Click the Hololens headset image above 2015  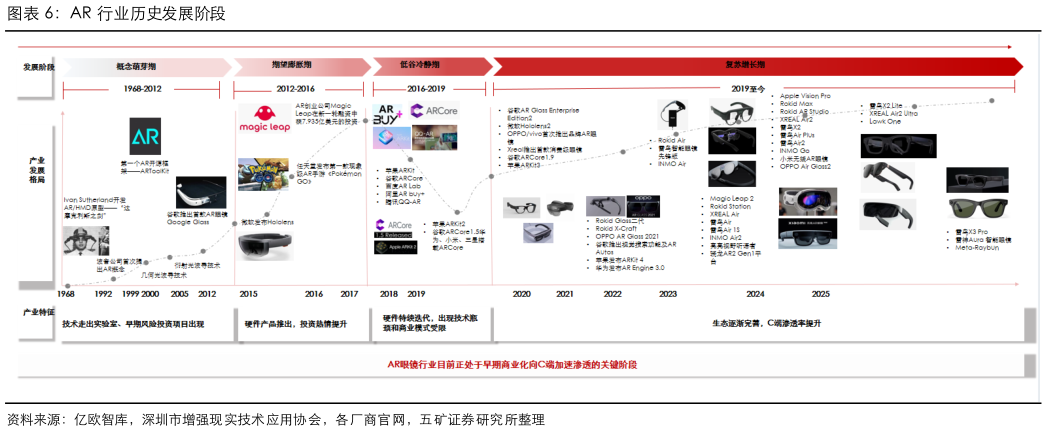point(265,245)
